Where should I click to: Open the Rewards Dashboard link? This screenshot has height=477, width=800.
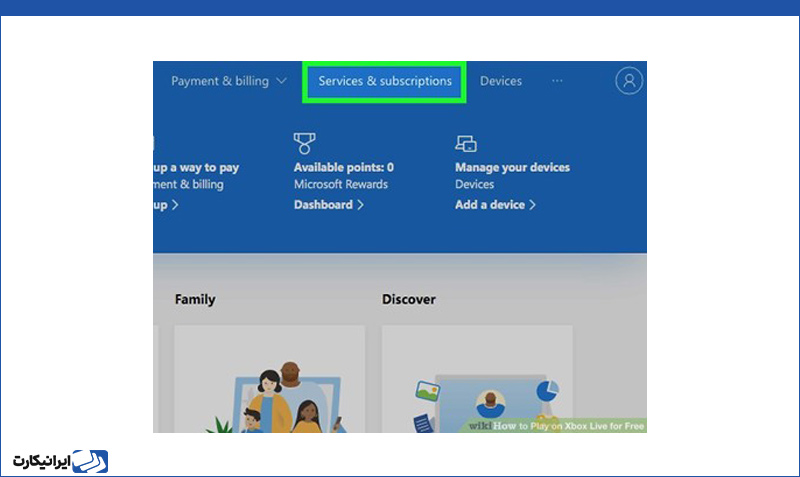pos(329,205)
